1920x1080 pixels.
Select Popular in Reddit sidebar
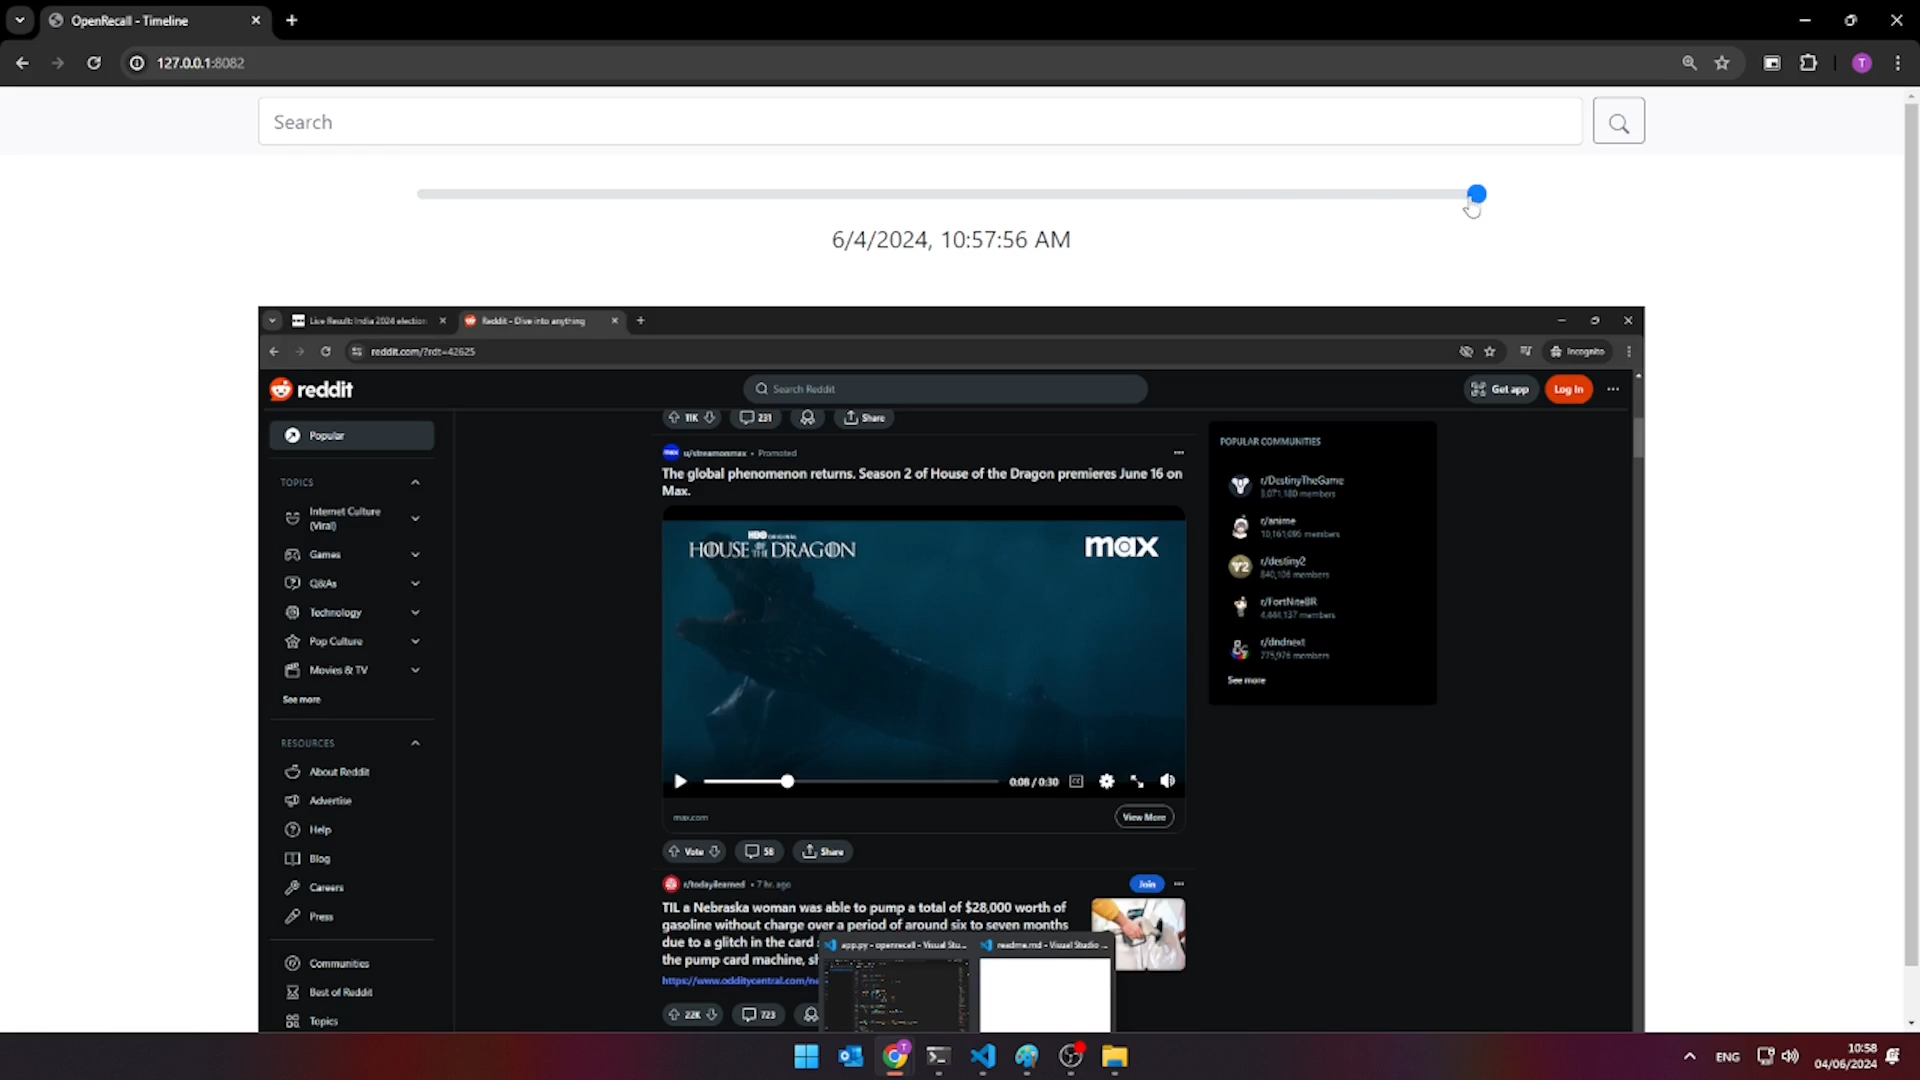coord(352,435)
